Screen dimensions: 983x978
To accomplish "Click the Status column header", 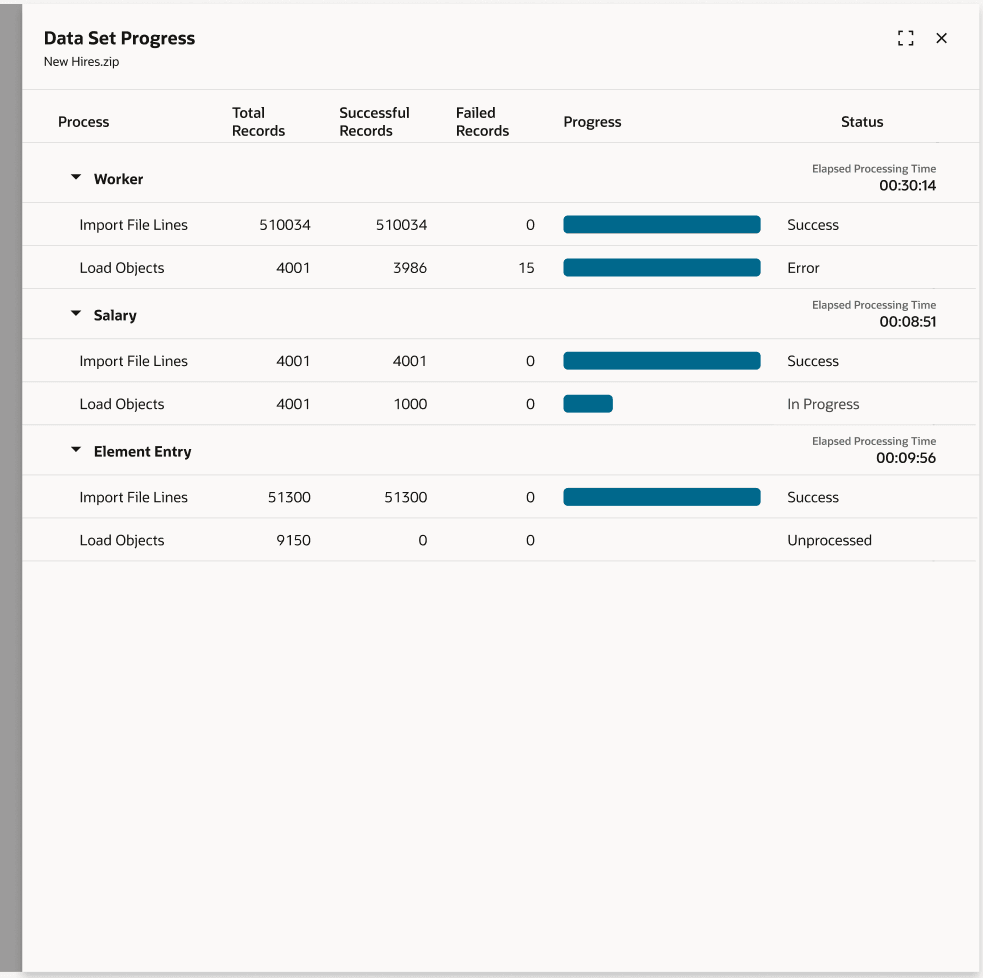I will point(862,121).
